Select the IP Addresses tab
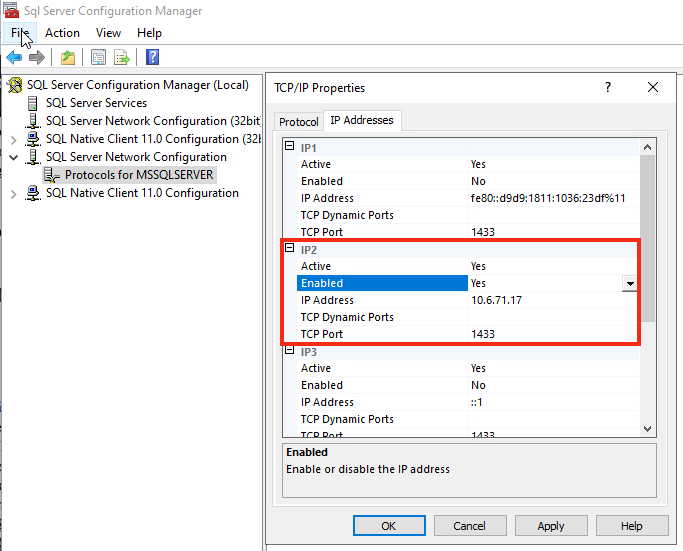The image size is (683, 551). pos(362,120)
